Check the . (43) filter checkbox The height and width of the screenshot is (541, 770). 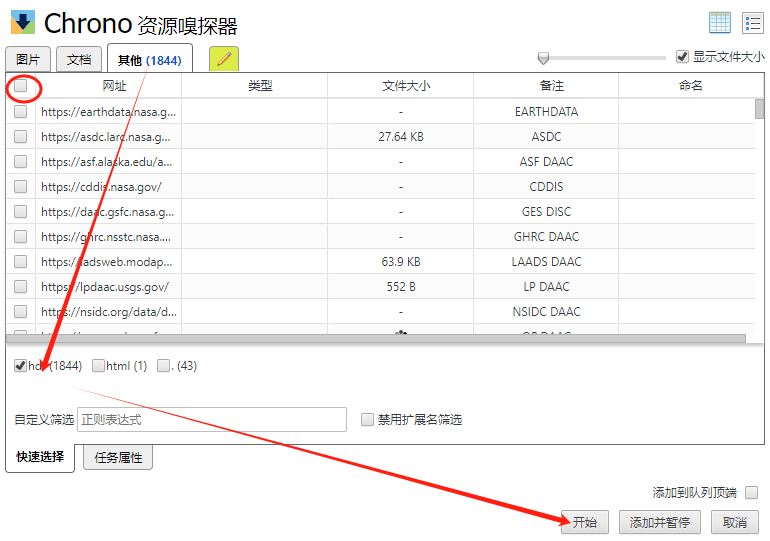163,366
